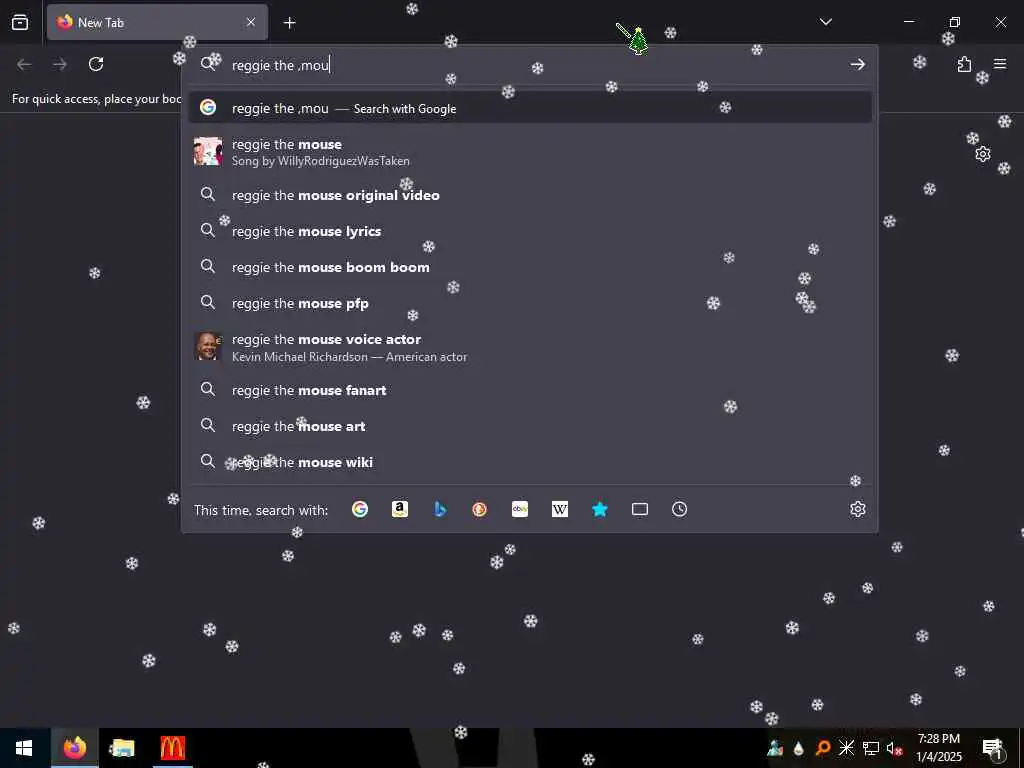Image resolution: width=1024 pixels, height=768 pixels.
Task: Click the browser back arrow
Action: [24, 64]
